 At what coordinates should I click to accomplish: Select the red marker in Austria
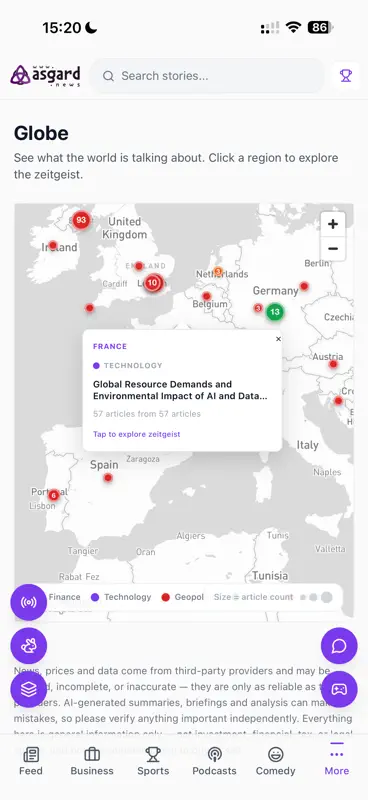[x=333, y=364]
